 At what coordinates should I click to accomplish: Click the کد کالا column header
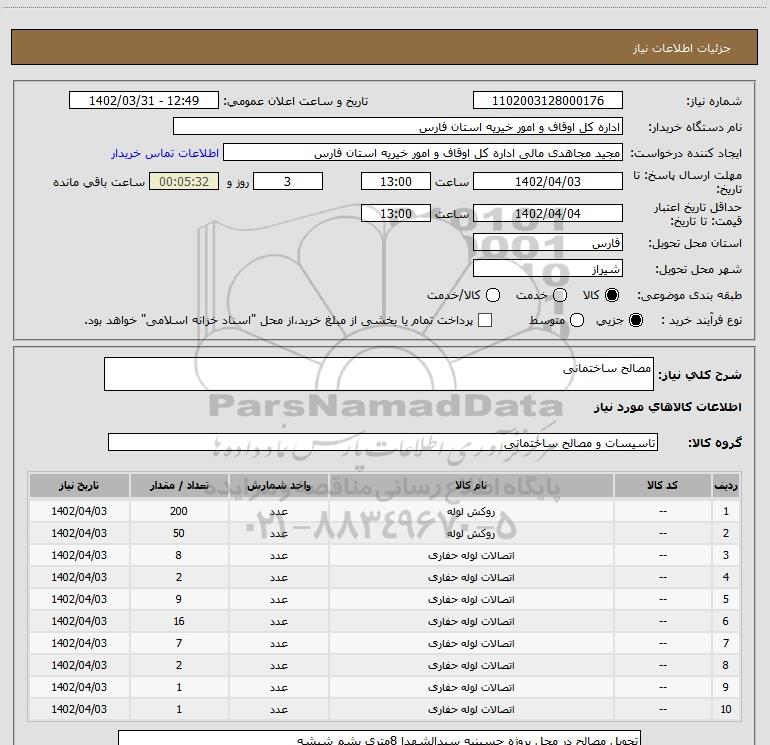(662, 486)
